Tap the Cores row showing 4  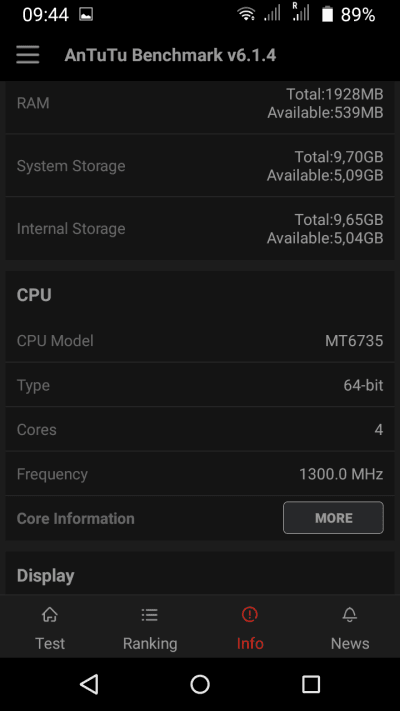point(200,429)
